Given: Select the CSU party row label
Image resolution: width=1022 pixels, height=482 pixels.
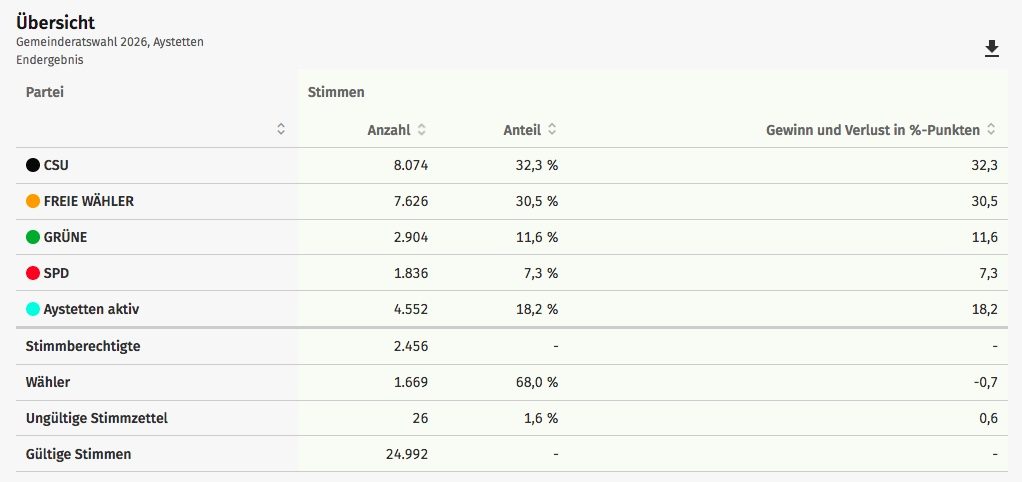Looking at the screenshot, I should click(56, 165).
